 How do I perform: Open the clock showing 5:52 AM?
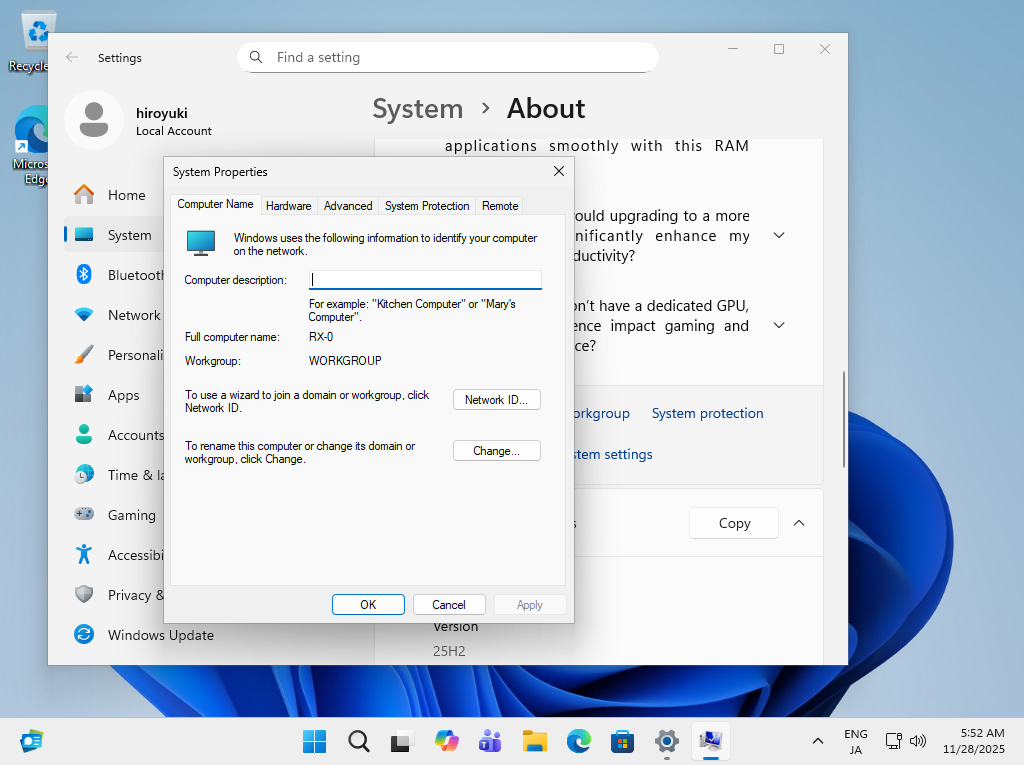pos(974,741)
